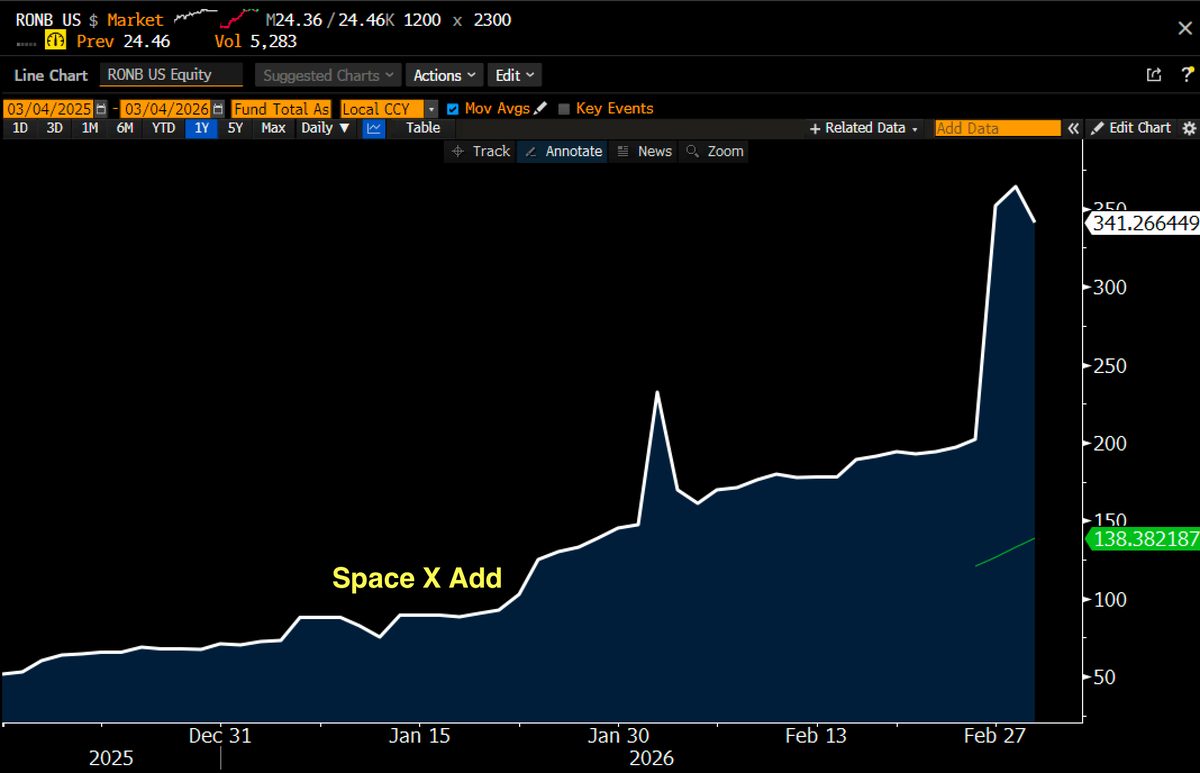Viewport: 1200px width, 773px height.
Task: Toggle the Annotate mode button
Action: [563, 151]
